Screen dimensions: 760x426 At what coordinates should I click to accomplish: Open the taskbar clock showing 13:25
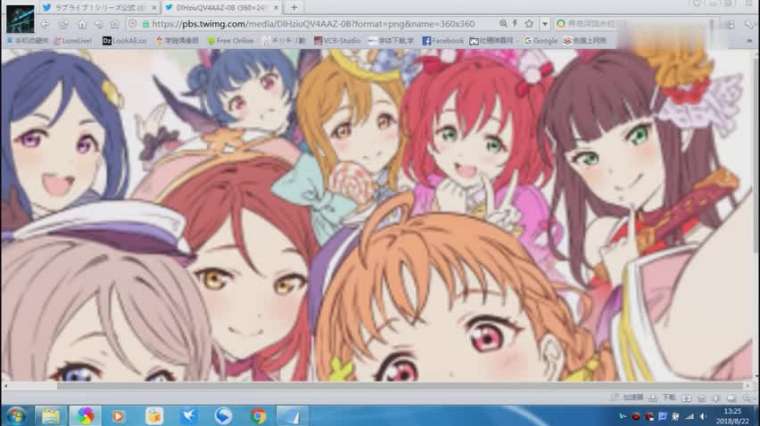(x=732, y=416)
